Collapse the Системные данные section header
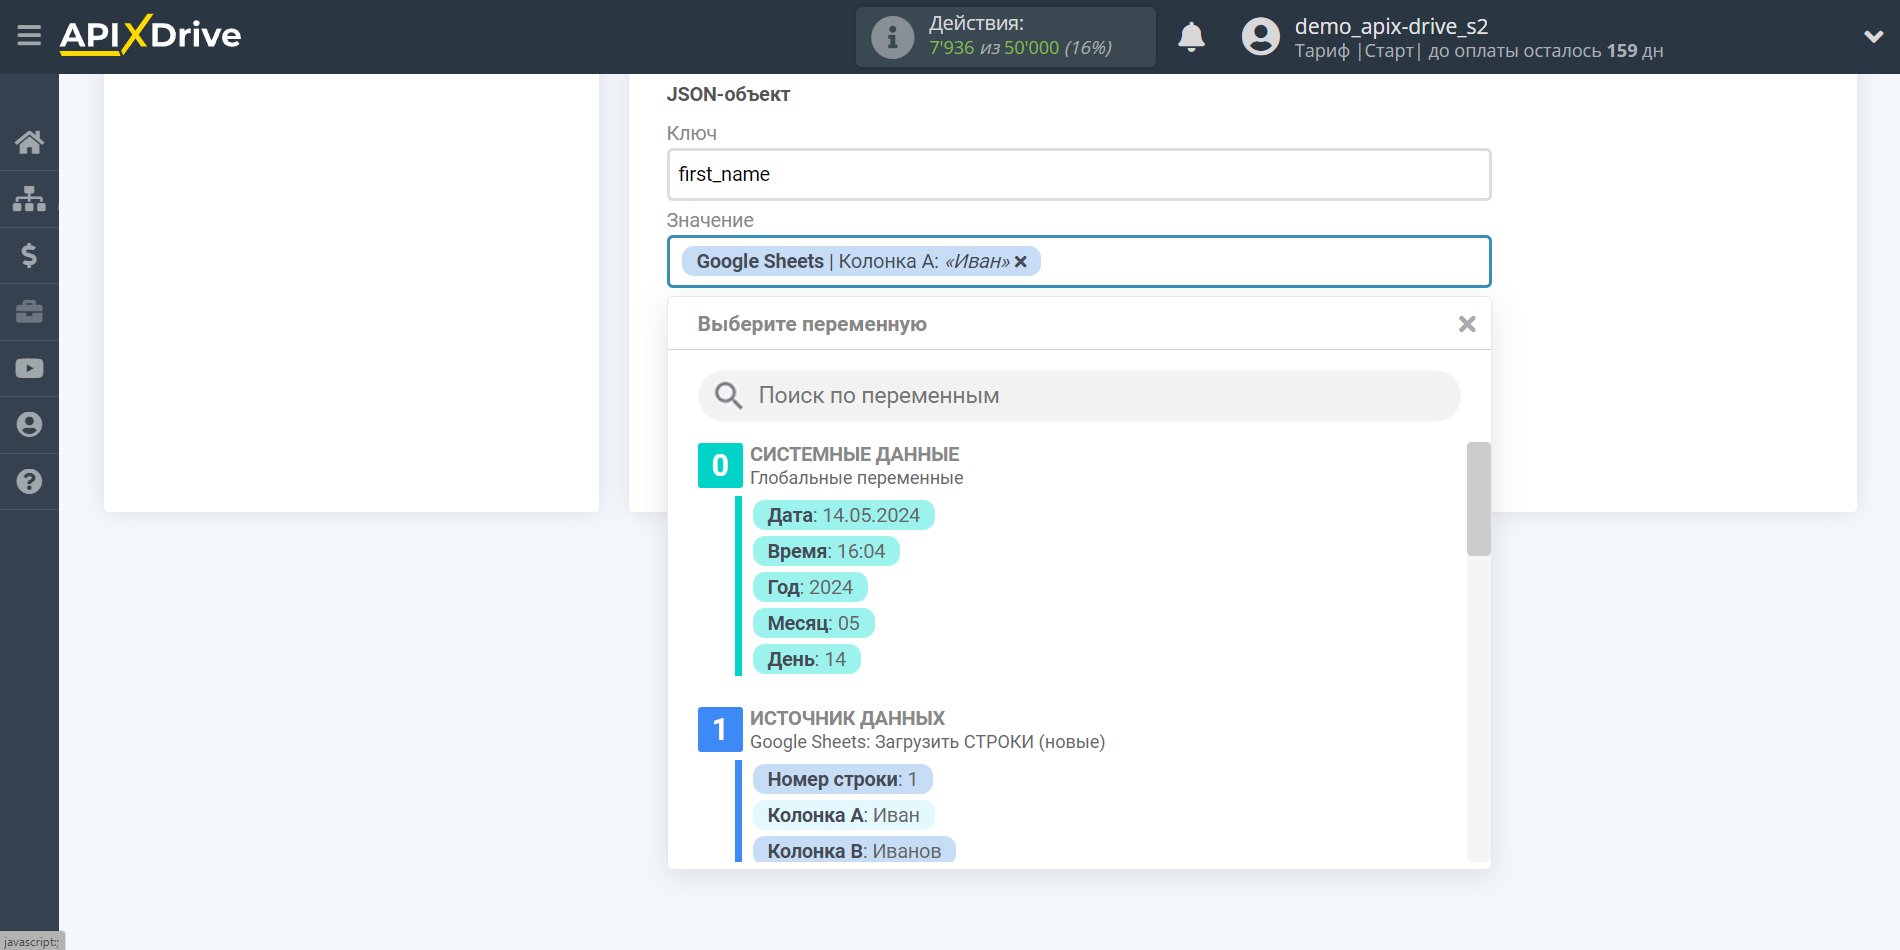 (x=854, y=455)
